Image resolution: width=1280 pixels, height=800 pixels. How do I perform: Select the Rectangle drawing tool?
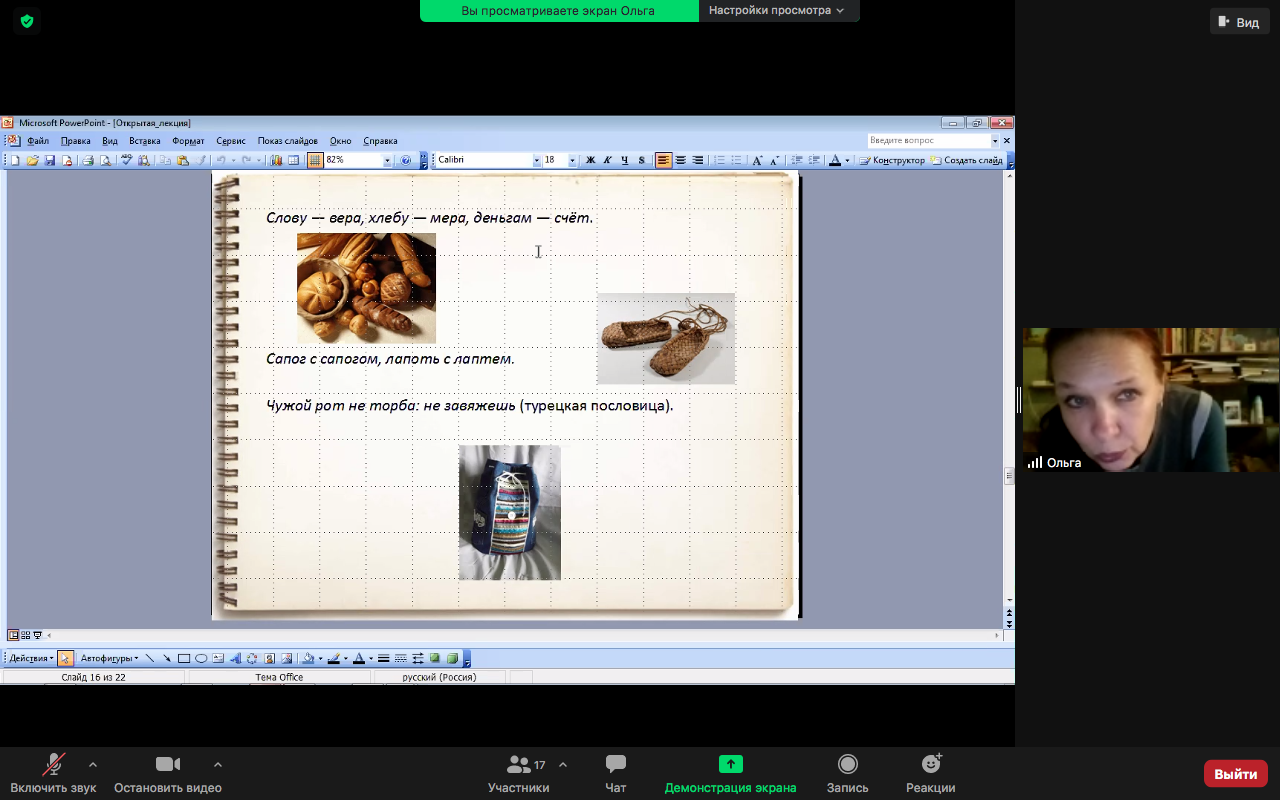pos(184,658)
